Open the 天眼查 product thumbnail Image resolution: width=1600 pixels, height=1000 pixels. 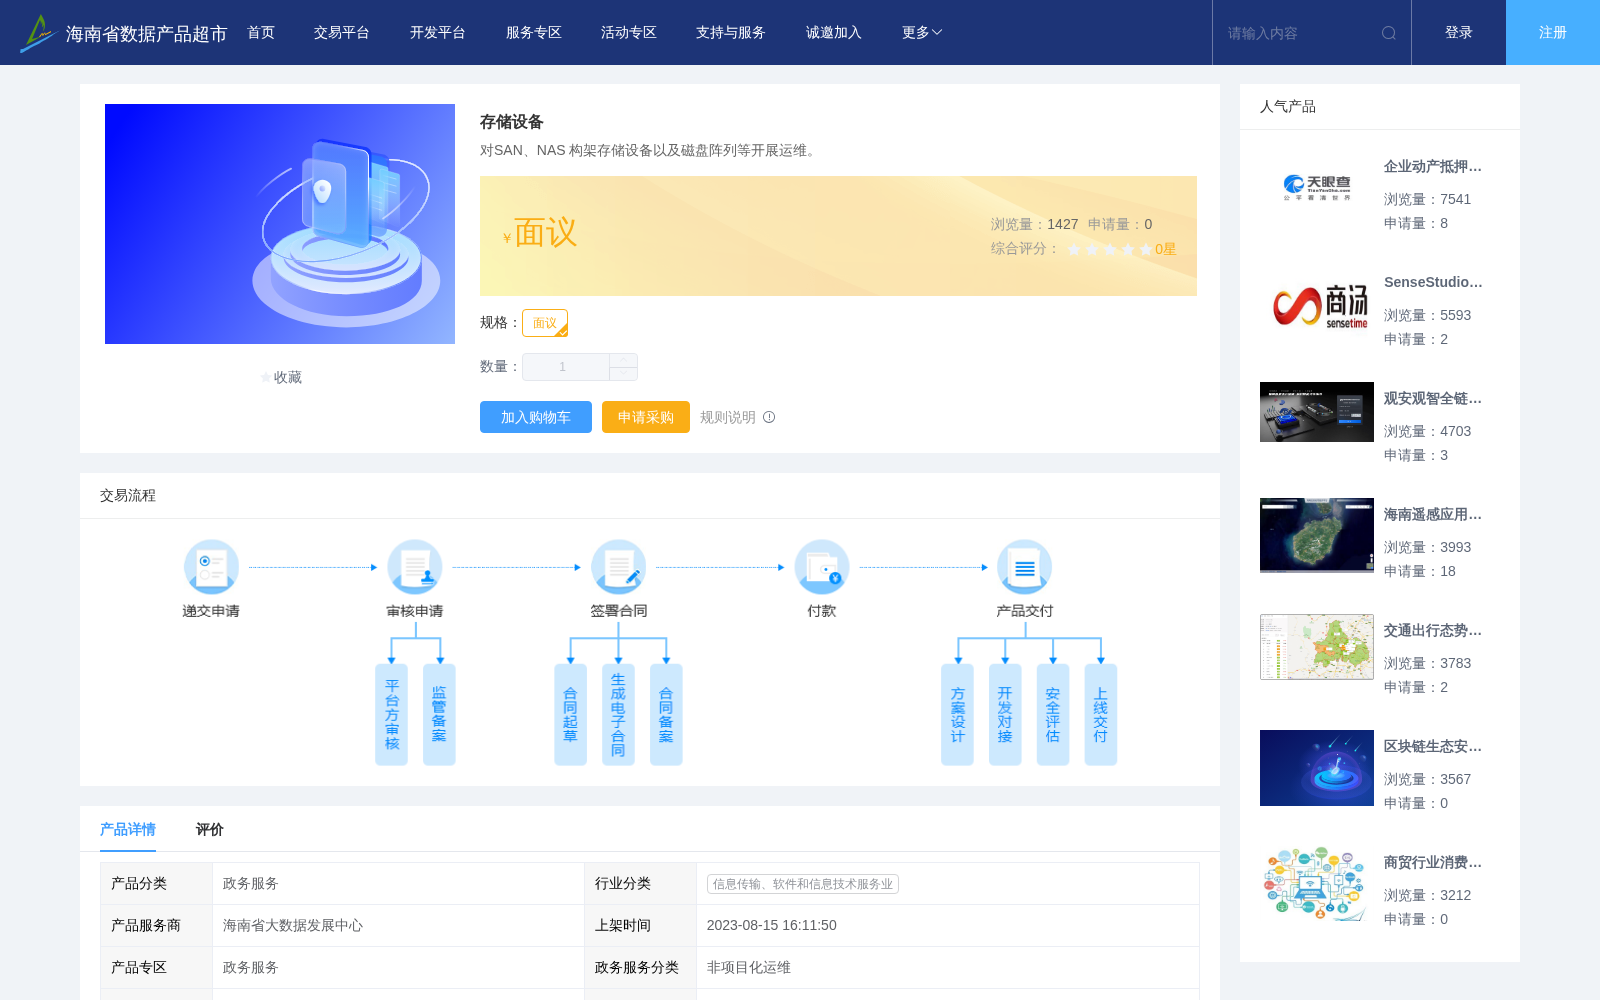tap(1317, 188)
